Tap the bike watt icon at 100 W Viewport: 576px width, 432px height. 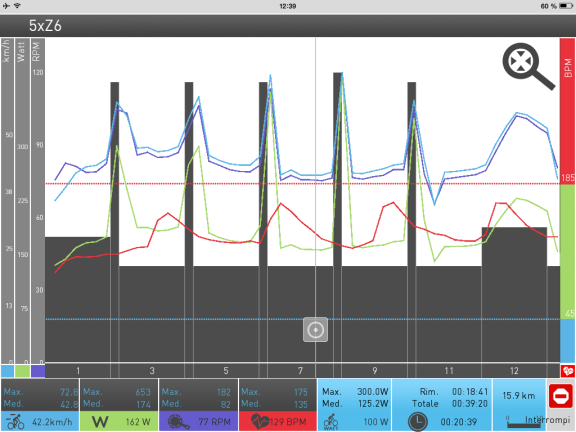[331, 422]
